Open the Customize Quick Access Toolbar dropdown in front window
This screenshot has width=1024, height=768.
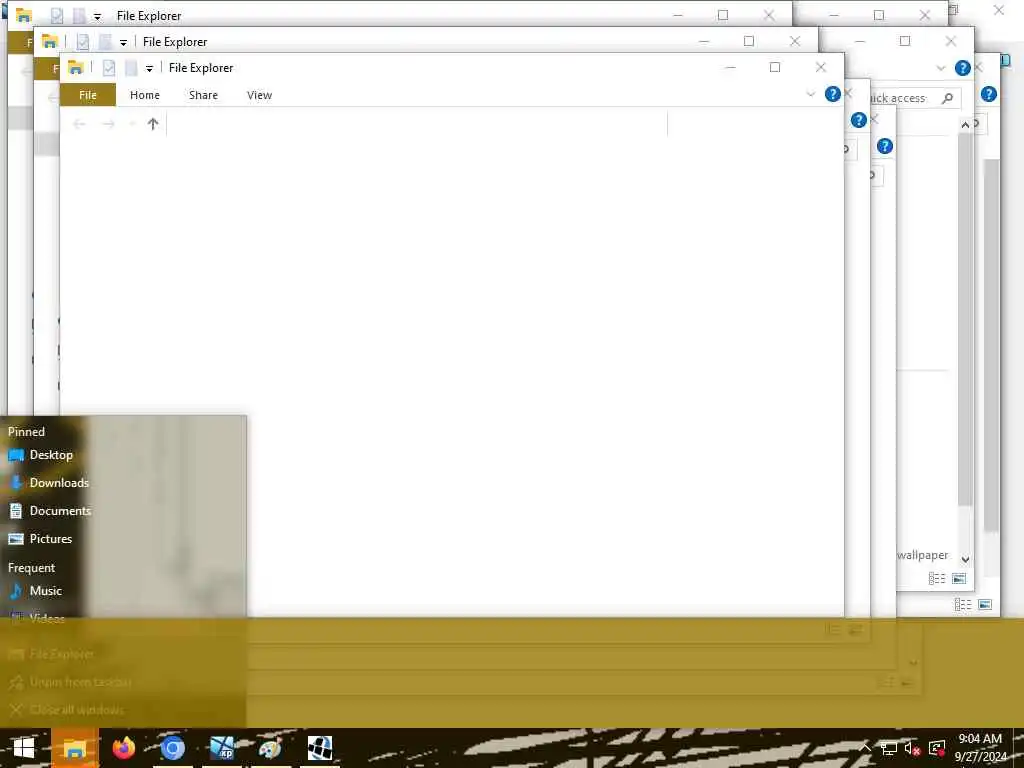[x=149, y=68]
